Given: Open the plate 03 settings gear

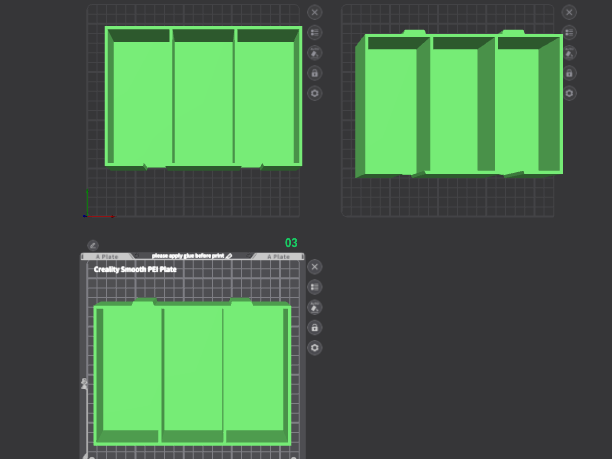Looking at the screenshot, I should (x=315, y=348).
